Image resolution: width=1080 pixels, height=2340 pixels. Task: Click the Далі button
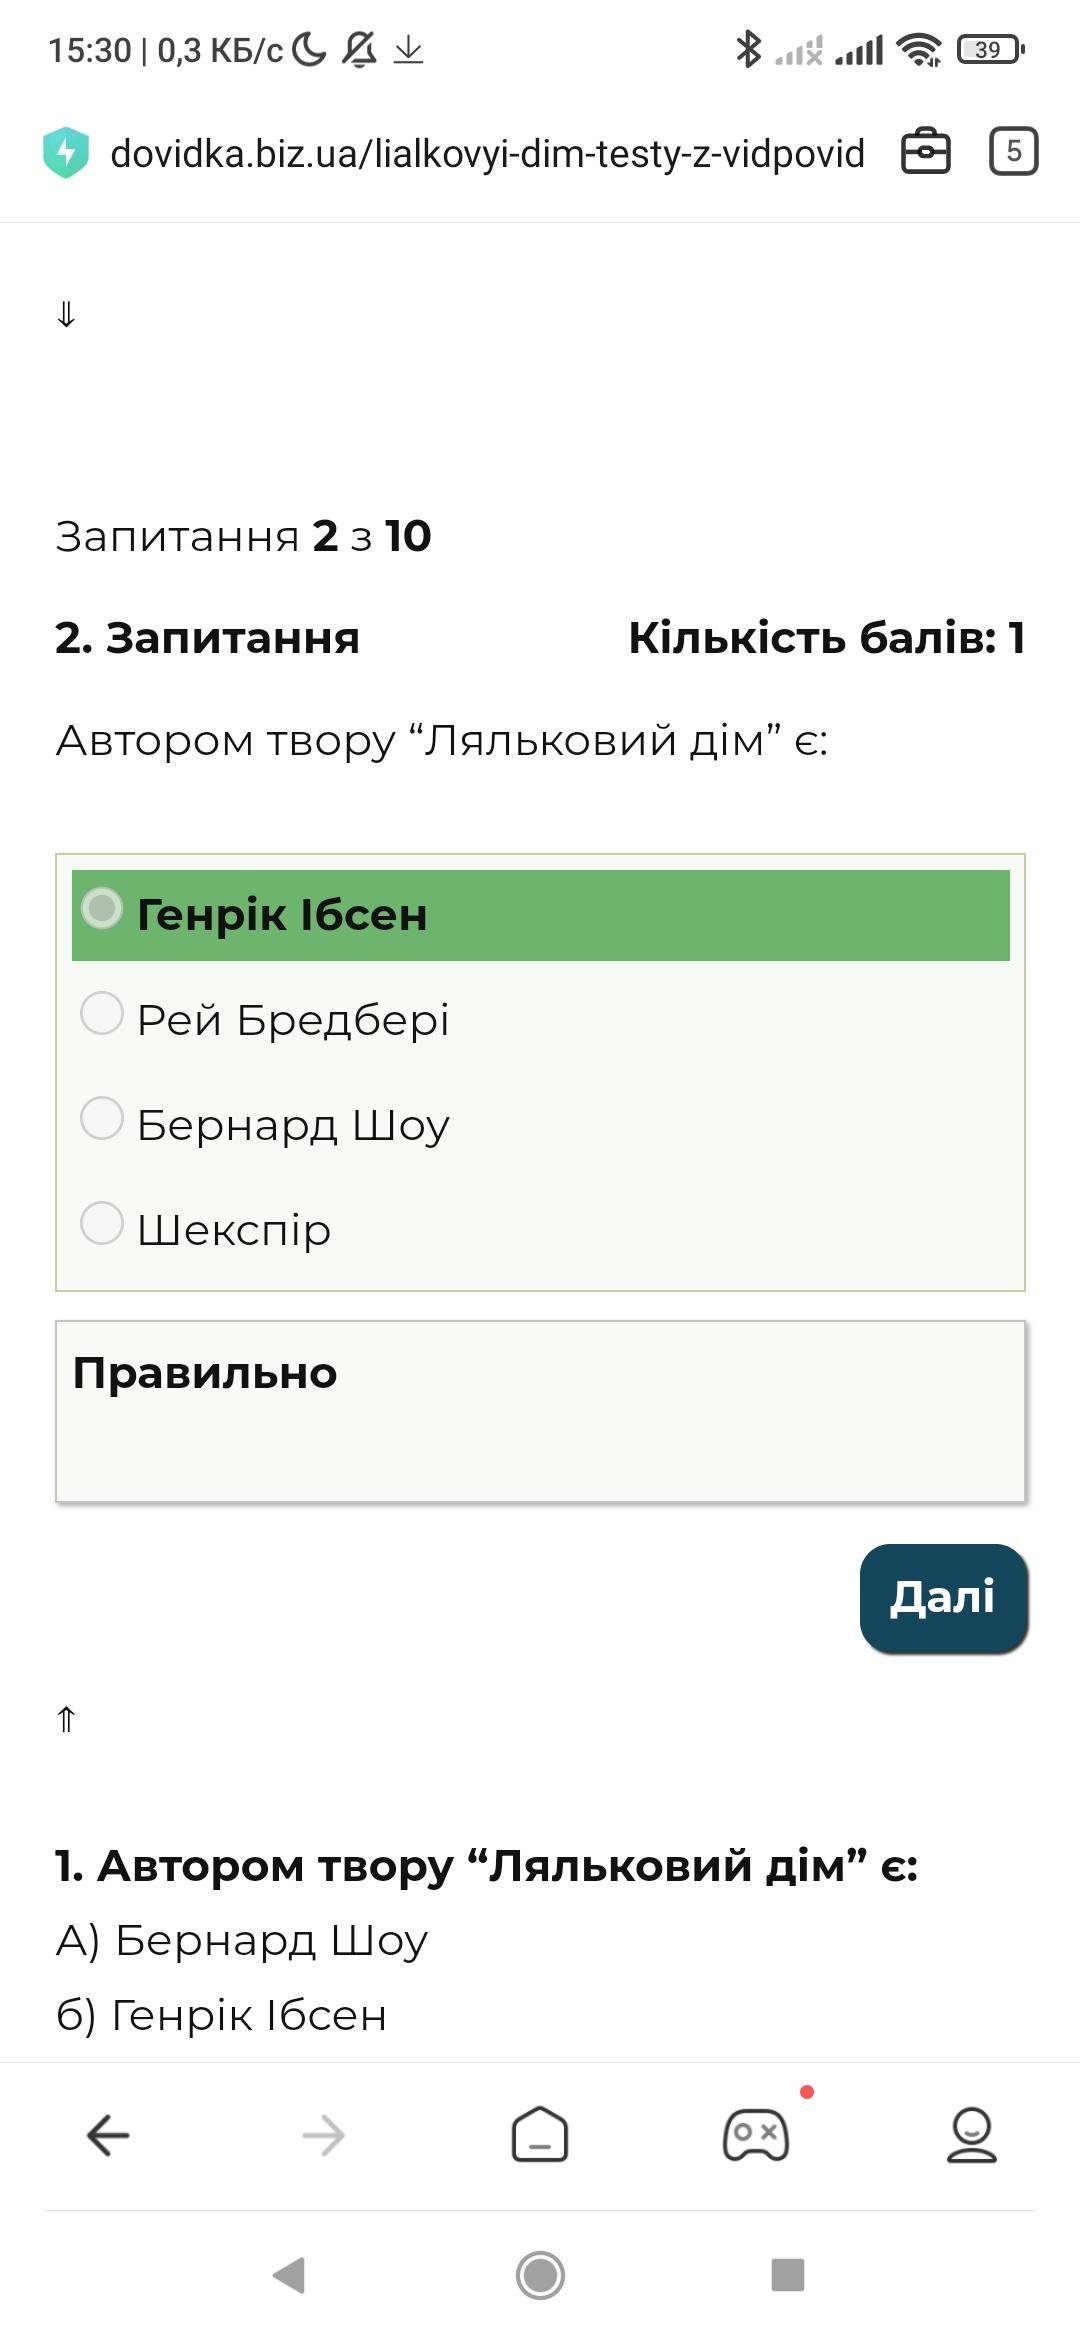point(944,1598)
